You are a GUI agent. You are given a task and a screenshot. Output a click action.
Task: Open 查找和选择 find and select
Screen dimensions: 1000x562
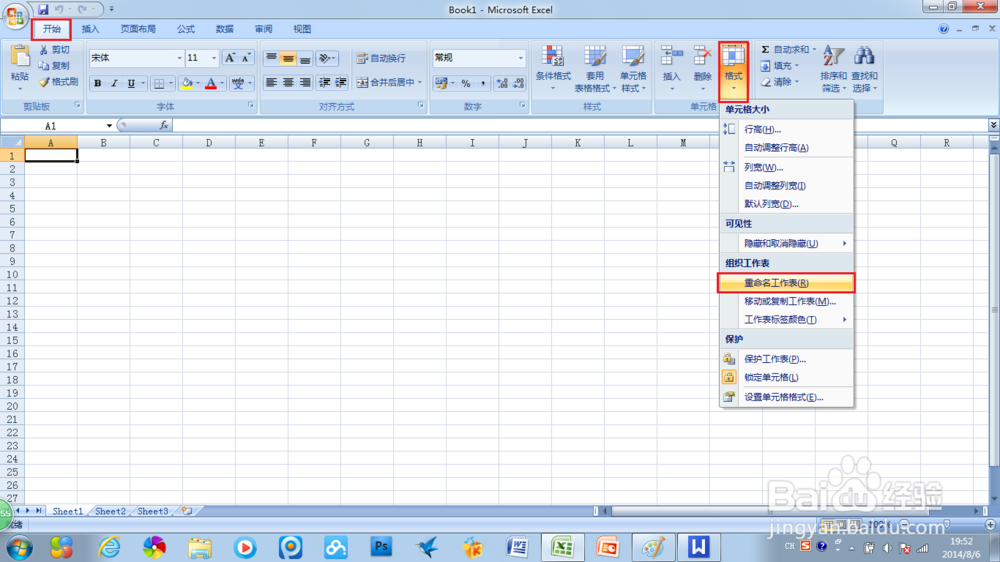pos(864,69)
